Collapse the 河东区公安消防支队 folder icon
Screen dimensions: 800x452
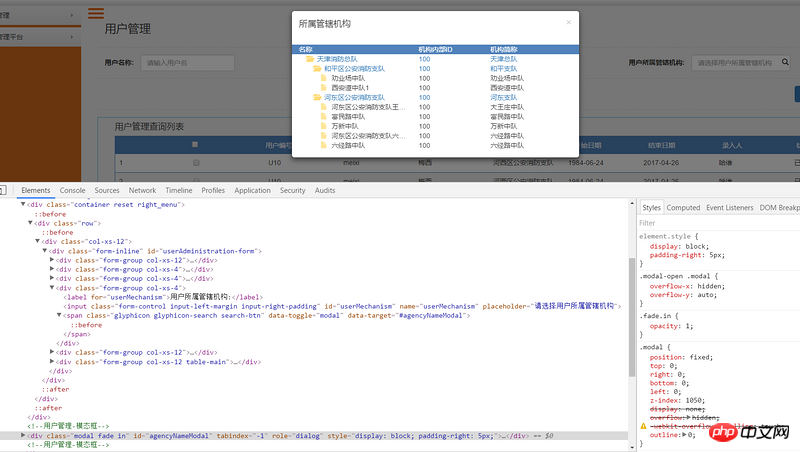coord(317,97)
